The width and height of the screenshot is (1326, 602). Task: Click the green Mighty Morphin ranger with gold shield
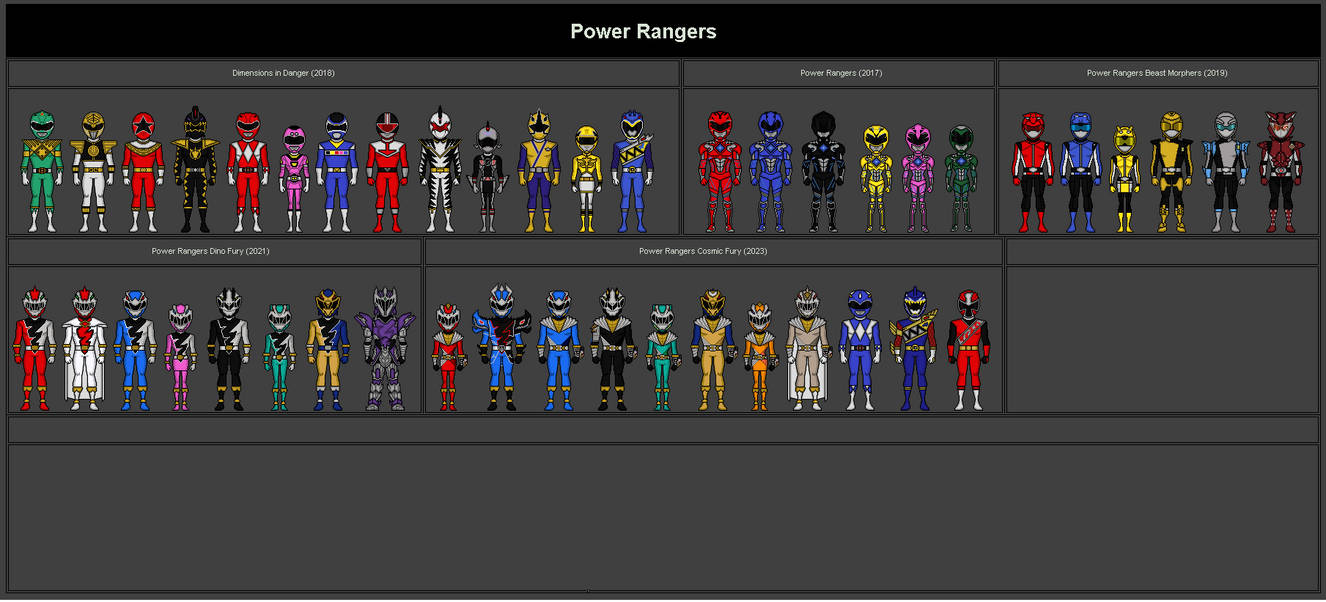(x=42, y=171)
